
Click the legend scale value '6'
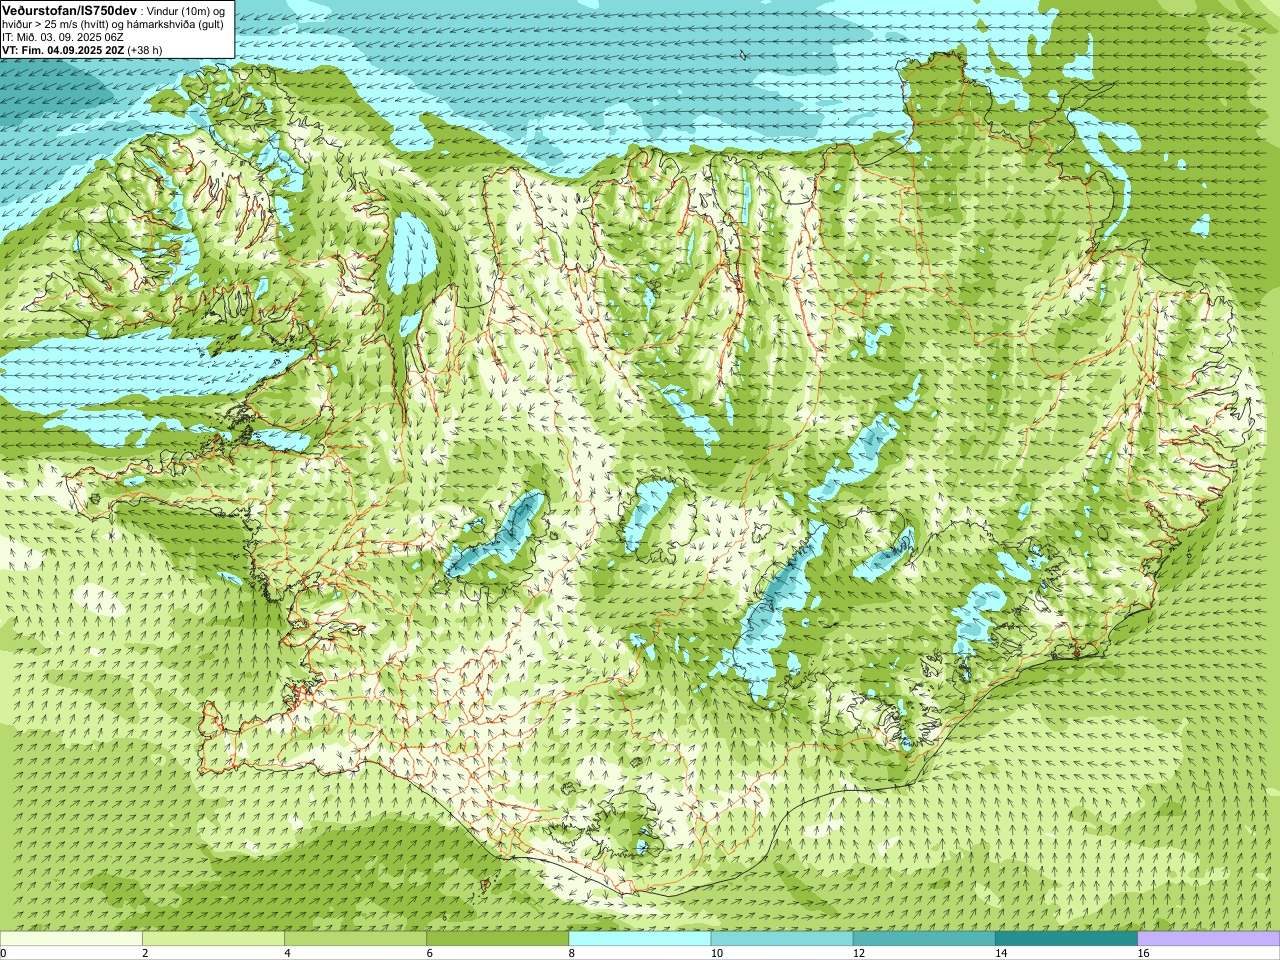430,953
